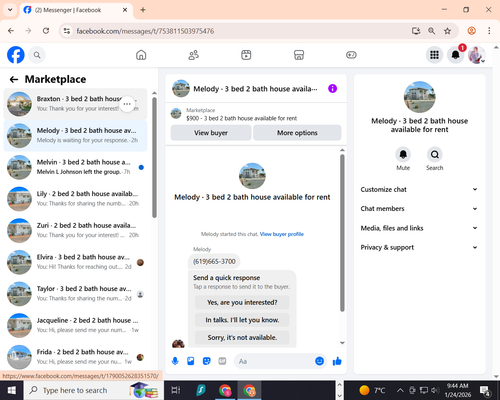Viewport: 500px width, 400px height.
Task: Open the purple conversation information icon
Action: click(x=332, y=89)
